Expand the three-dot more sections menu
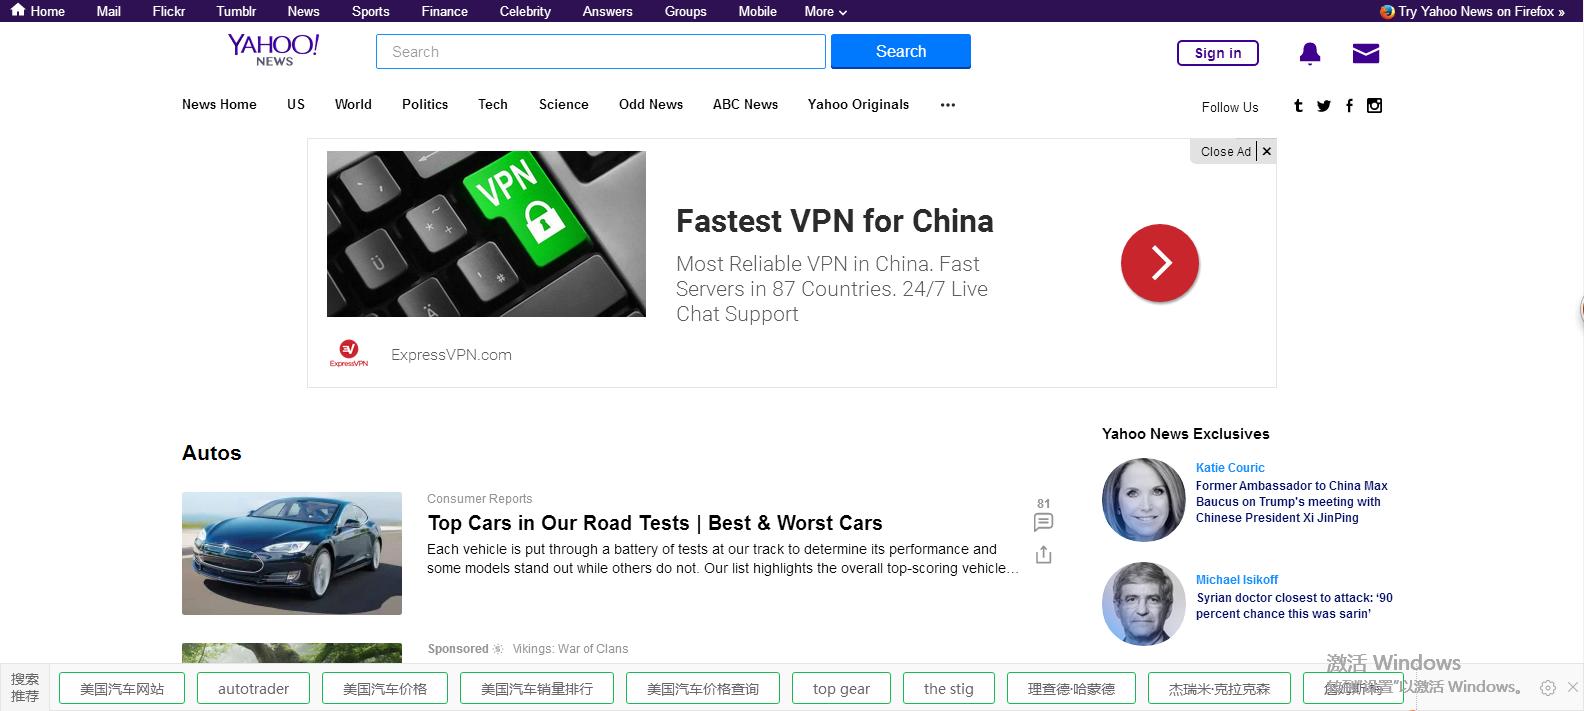 pyautogui.click(x=948, y=104)
